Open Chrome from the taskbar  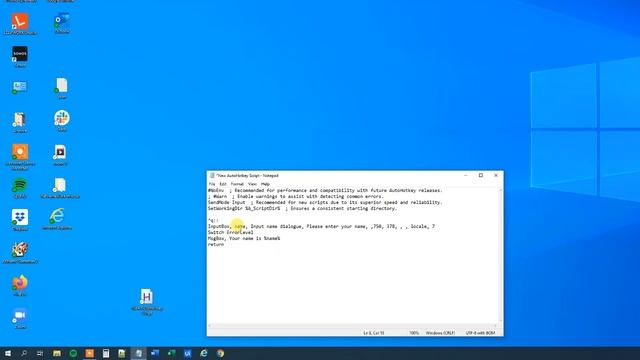point(220,353)
